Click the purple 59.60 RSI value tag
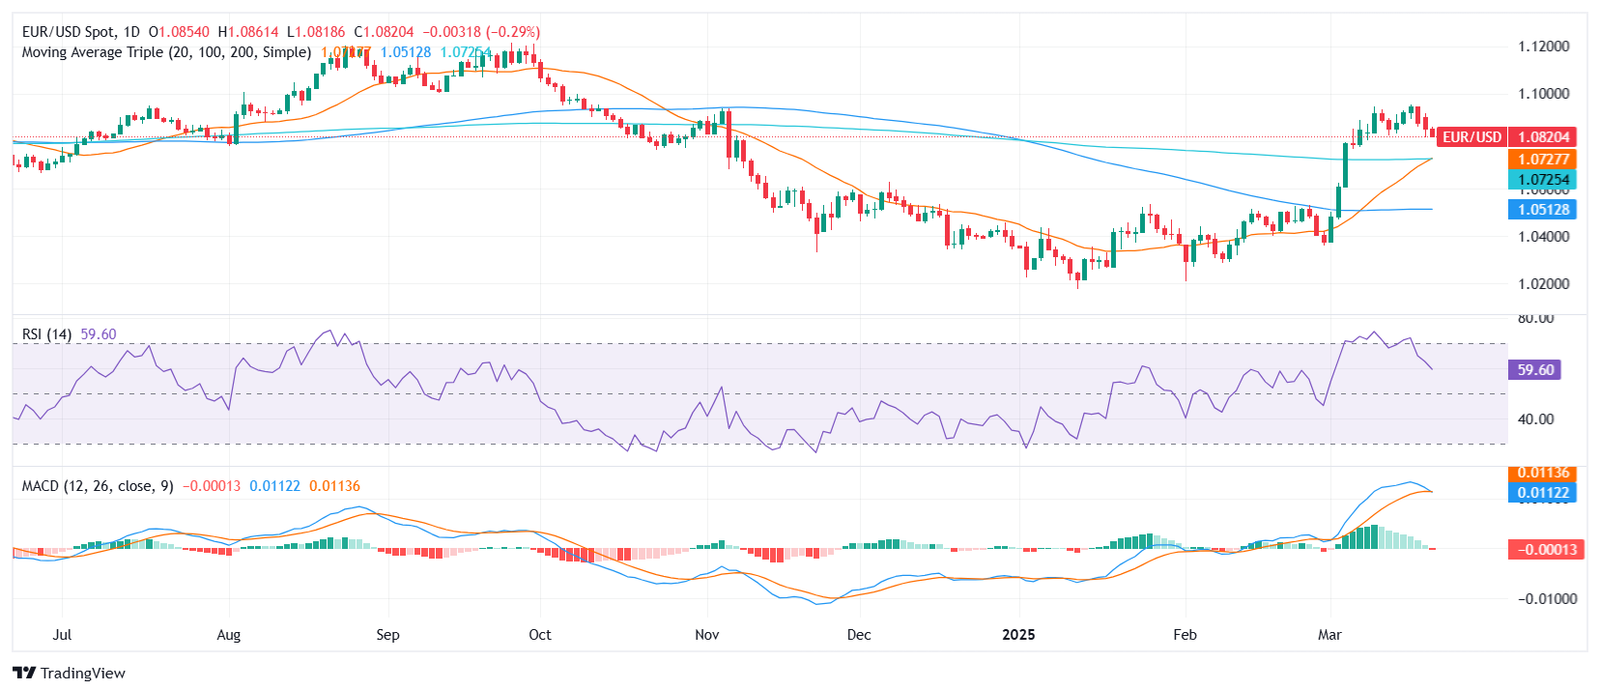Image resolution: width=1600 pixels, height=694 pixels. point(1535,370)
